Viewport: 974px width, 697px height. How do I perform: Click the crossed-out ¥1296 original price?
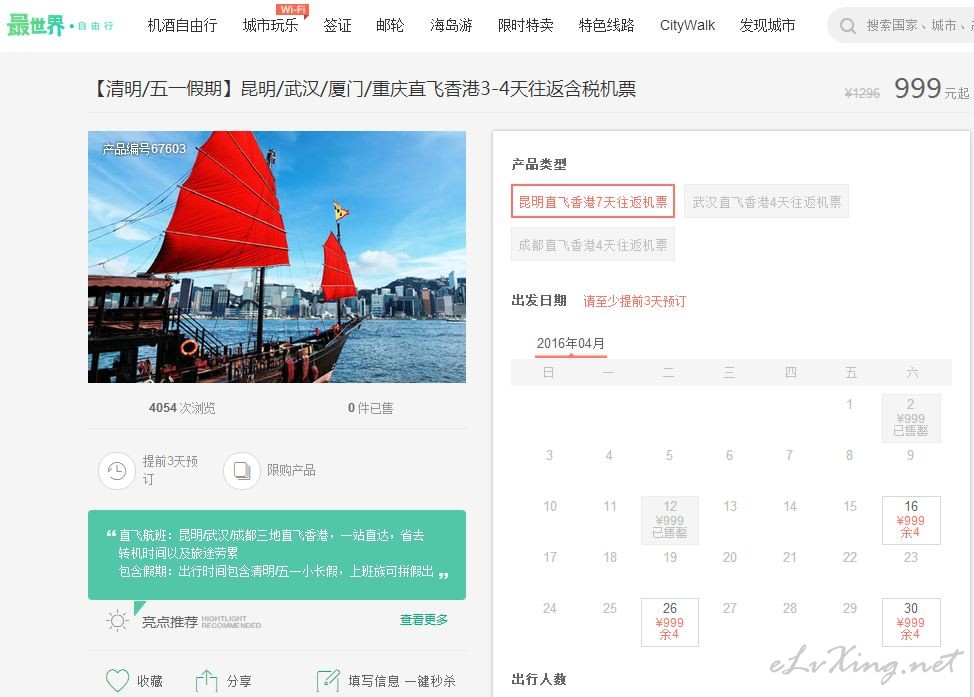click(x=862, y=93)
